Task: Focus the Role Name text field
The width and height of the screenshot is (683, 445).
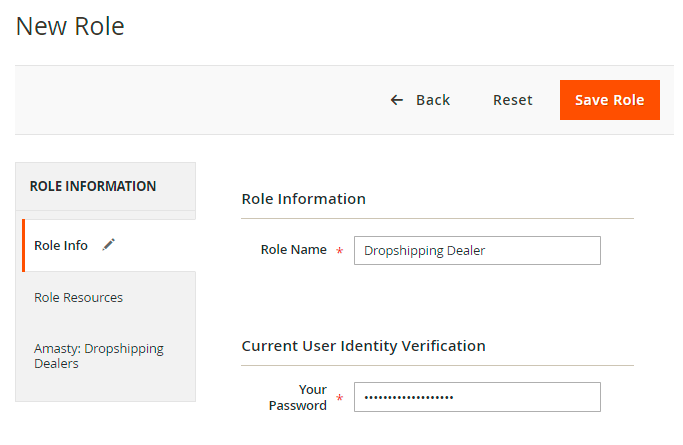Action: (x=477, y=250)
